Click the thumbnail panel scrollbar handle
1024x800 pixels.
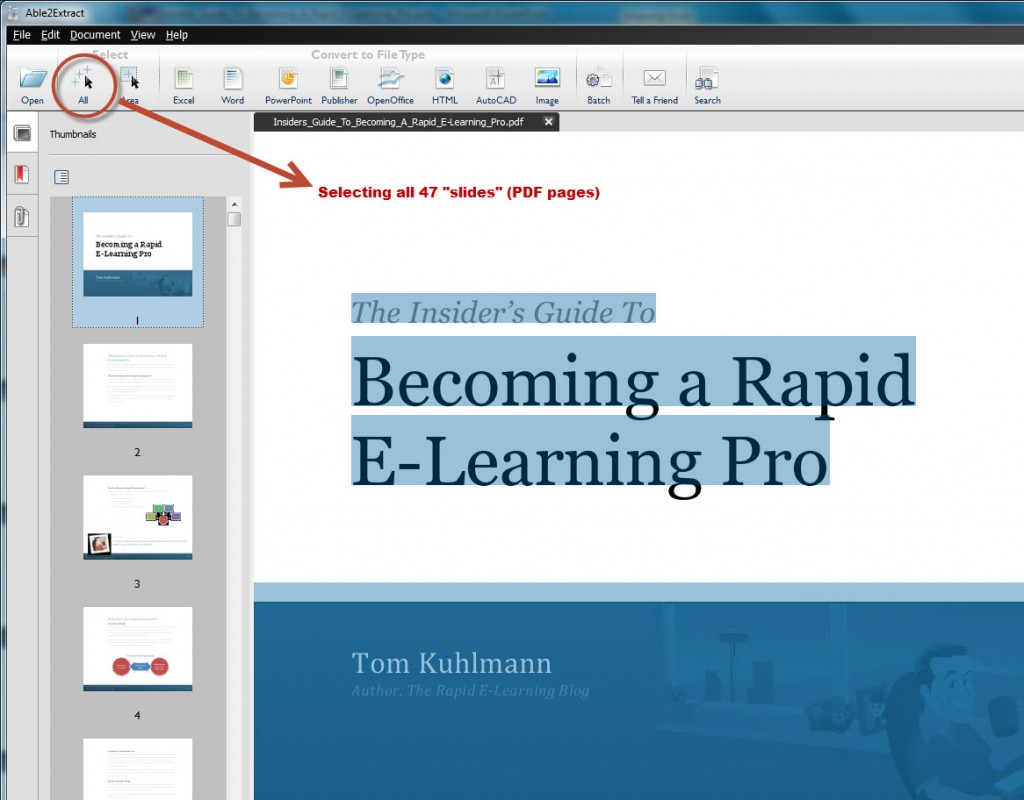[234, 219]
